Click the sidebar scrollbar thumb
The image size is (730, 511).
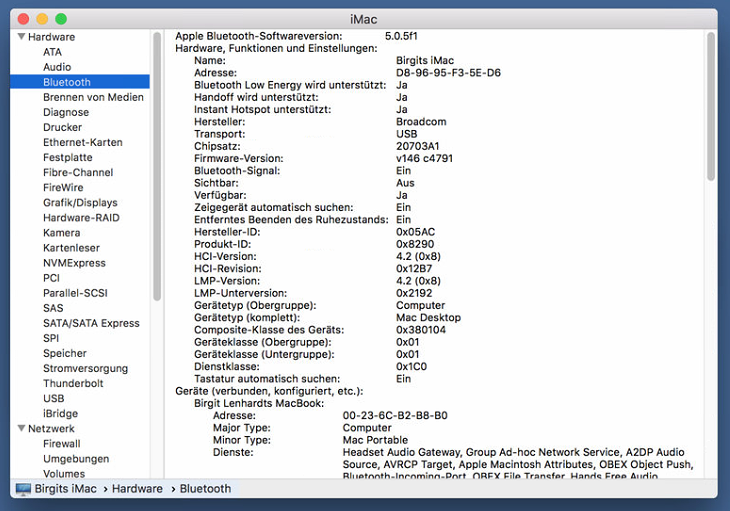157,166
